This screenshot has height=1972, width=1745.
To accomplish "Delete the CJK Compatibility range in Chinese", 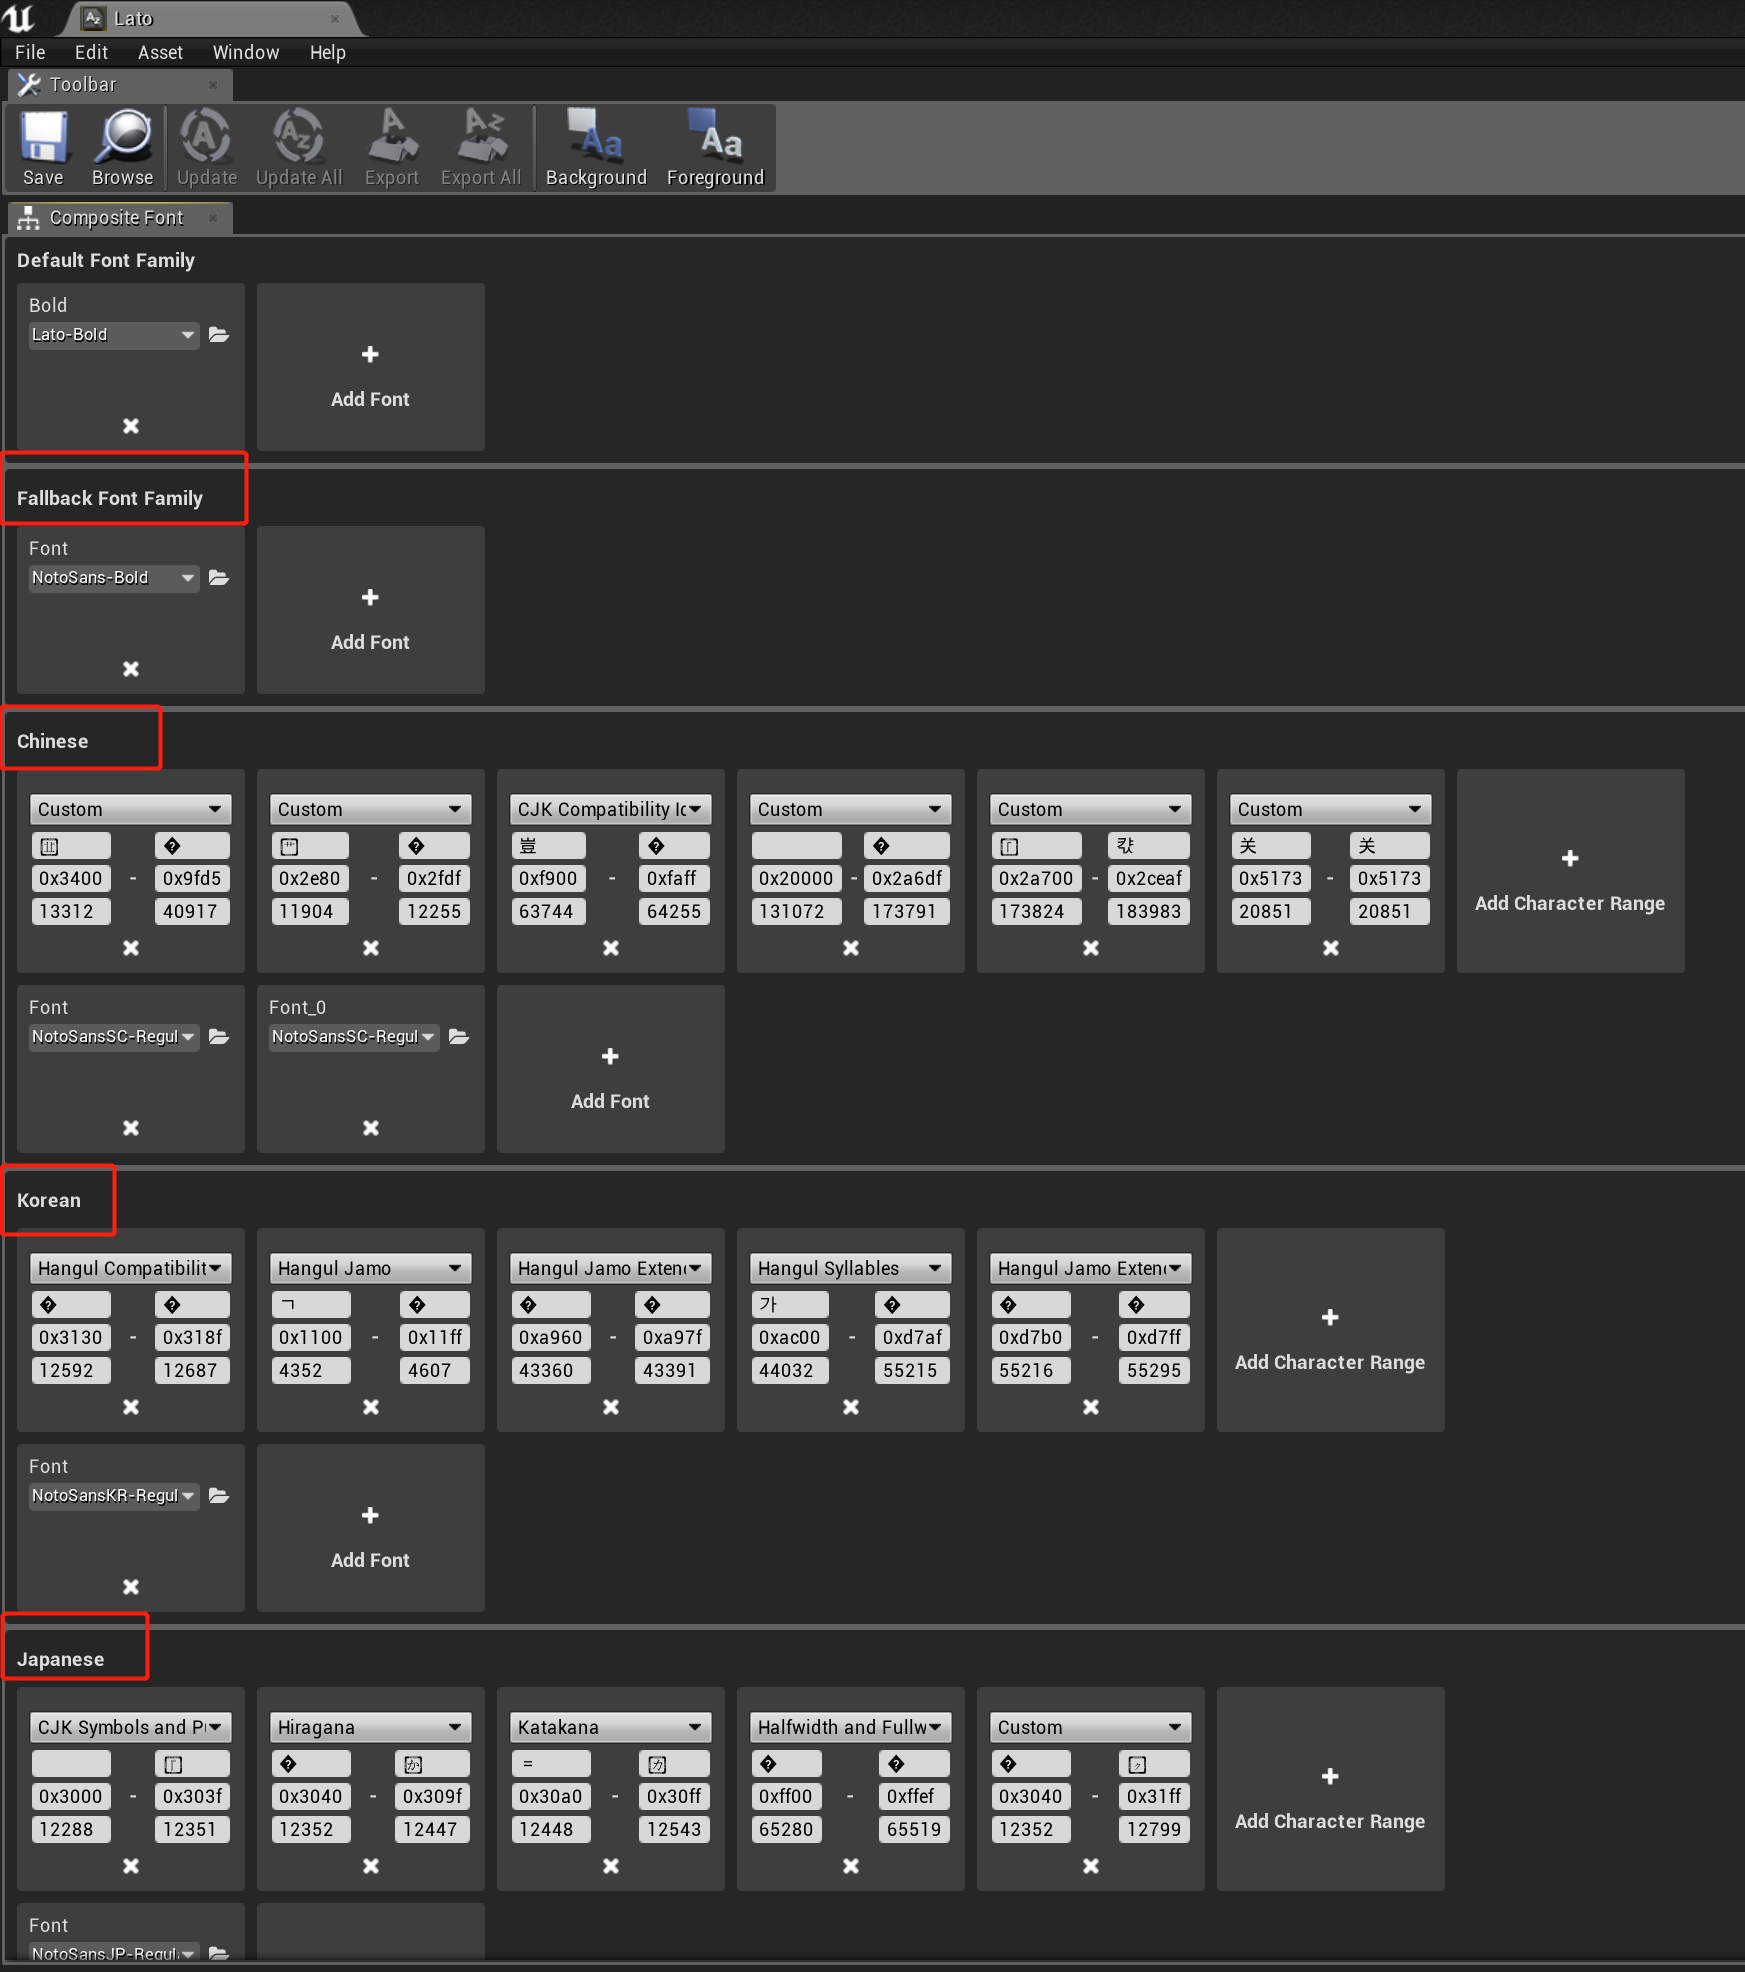I will tap(610, 948).
